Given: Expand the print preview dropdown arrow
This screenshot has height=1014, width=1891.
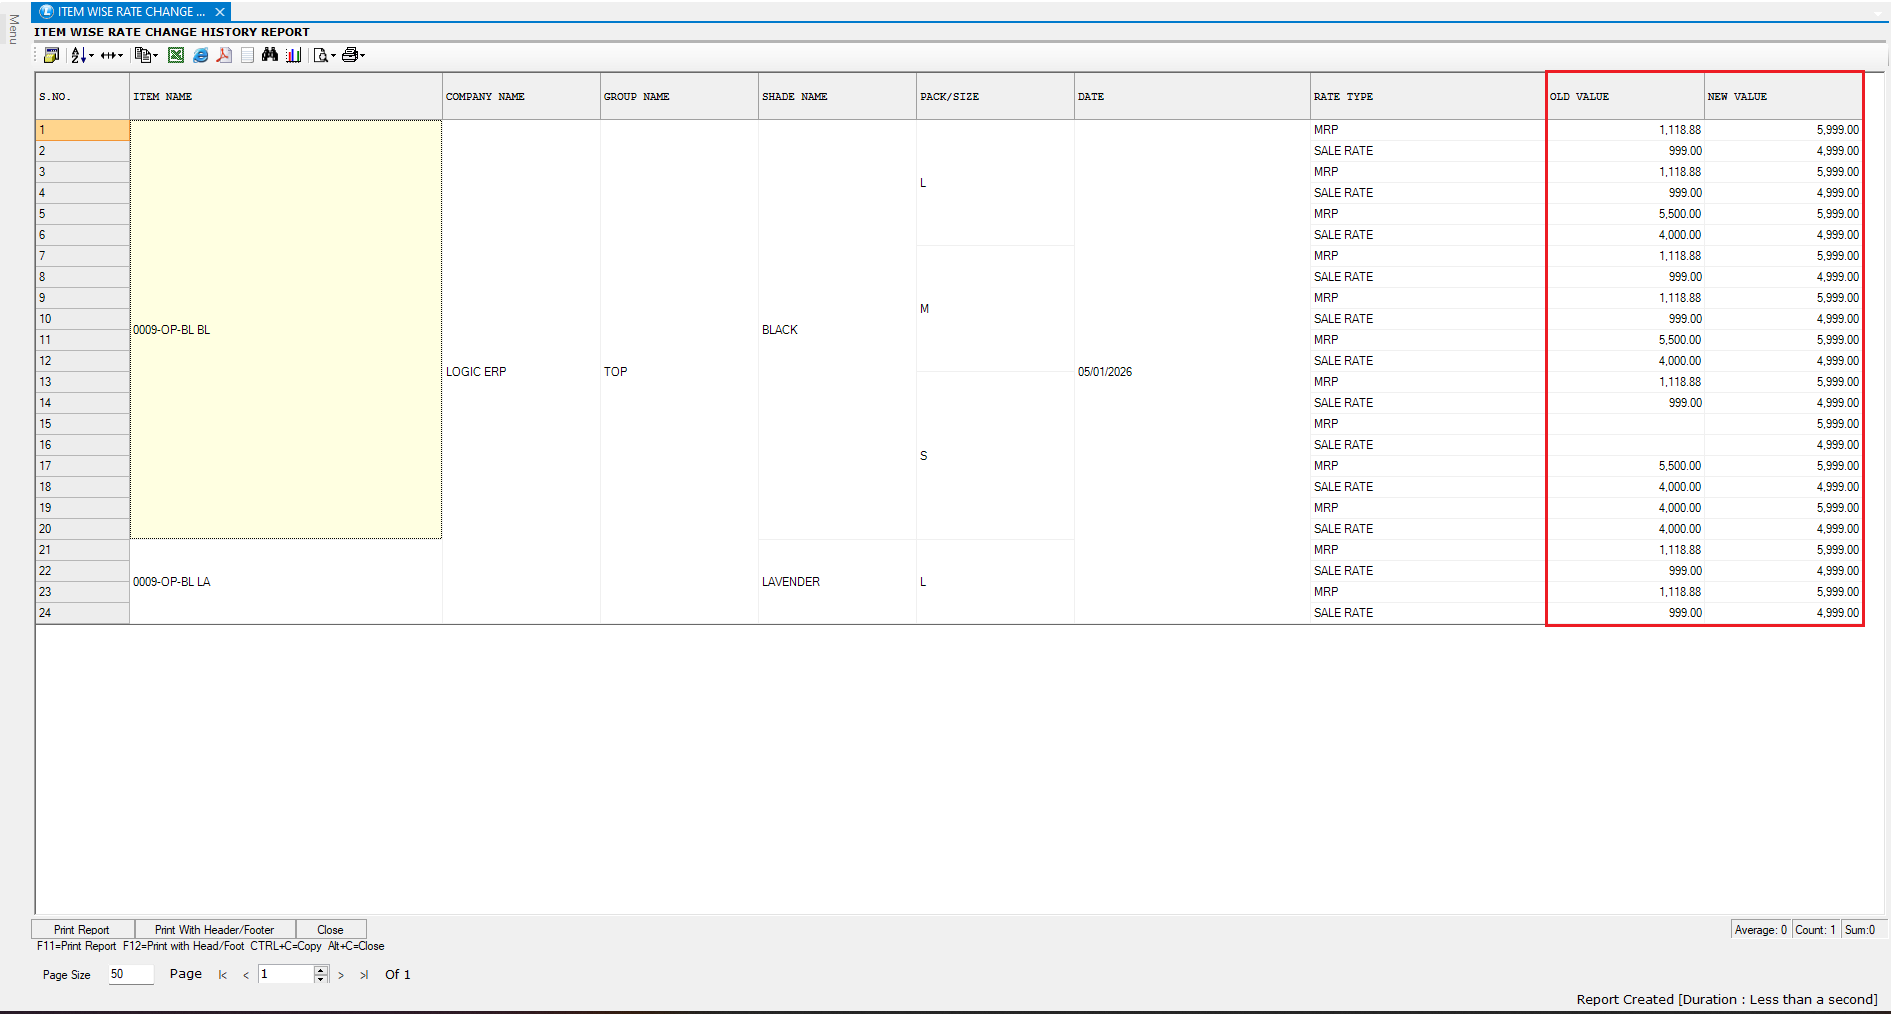Looking at the screenshot, I should (x=333, y=56).
